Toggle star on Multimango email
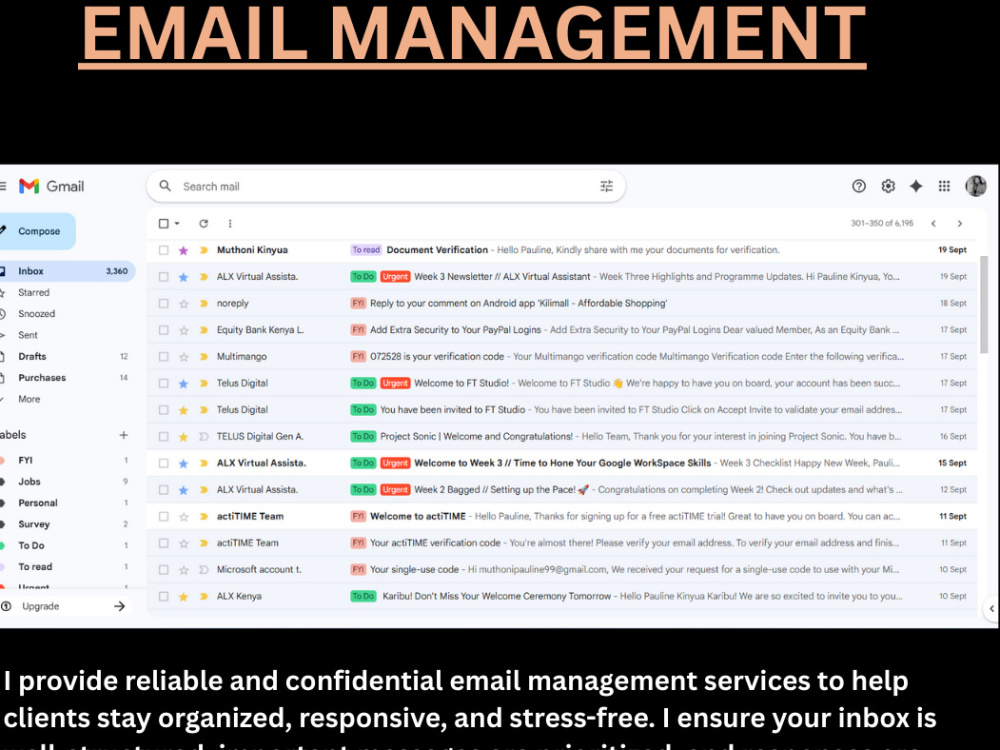This screenshot has width=1000, height=750. (x=184, y=357)
